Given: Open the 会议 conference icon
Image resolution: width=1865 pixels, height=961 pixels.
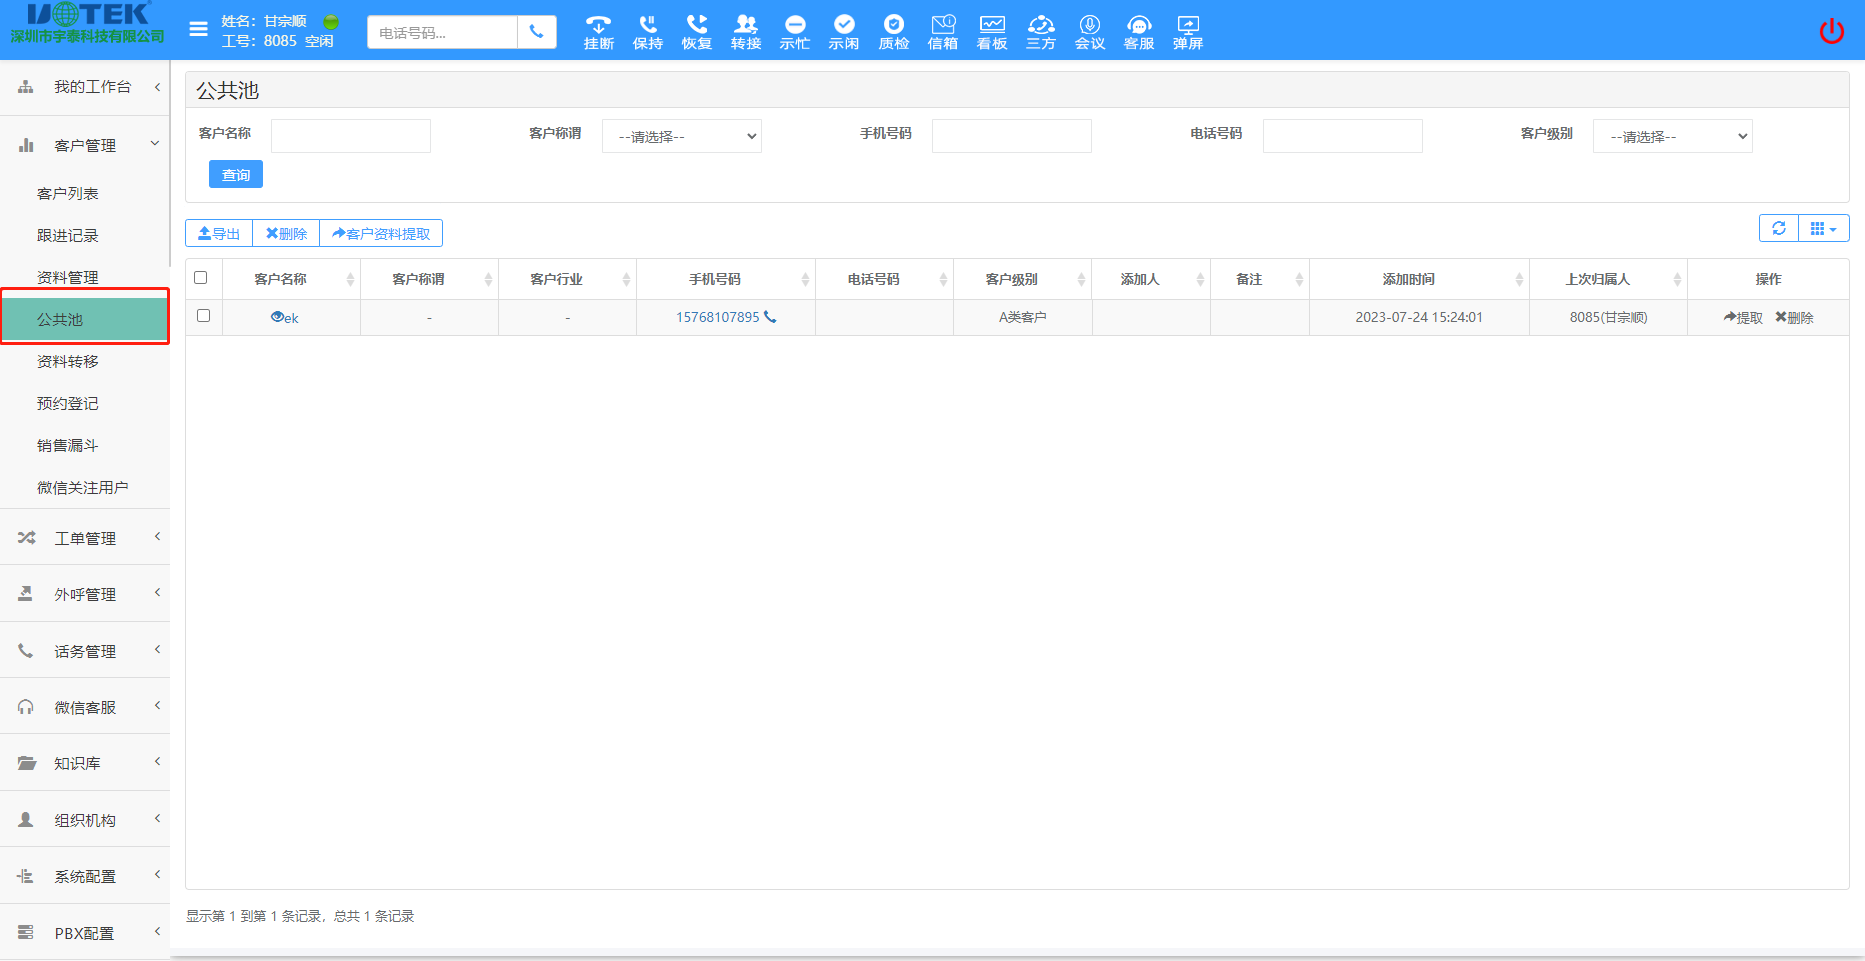Looking at the screenshot, I should (x=1089, y=31).
